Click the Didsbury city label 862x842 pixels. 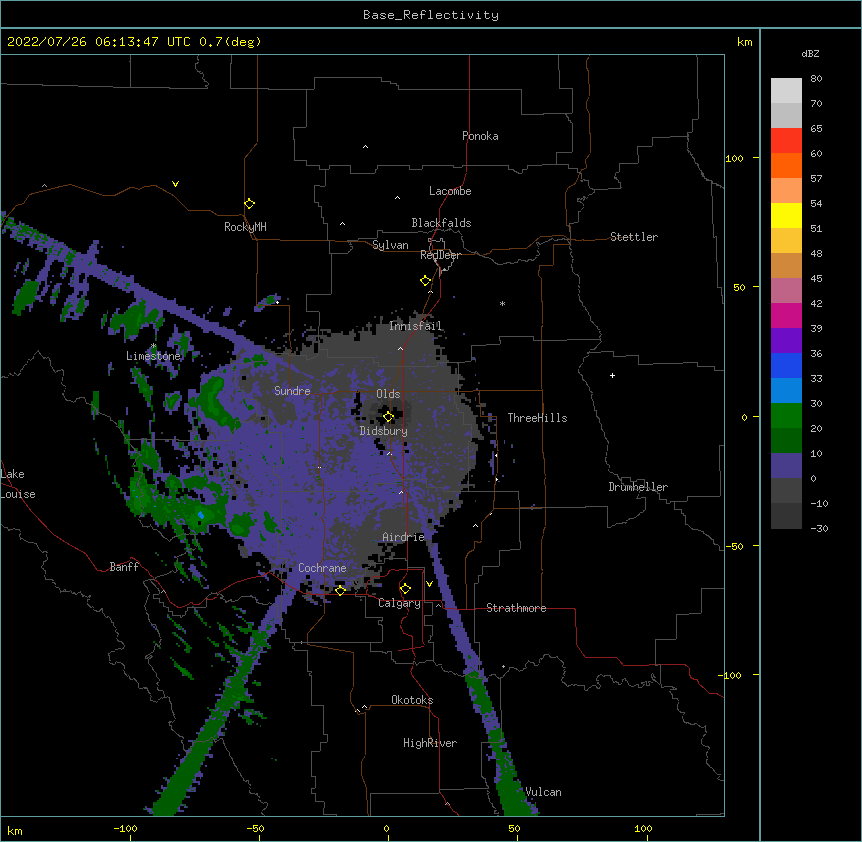coord(384,431)
